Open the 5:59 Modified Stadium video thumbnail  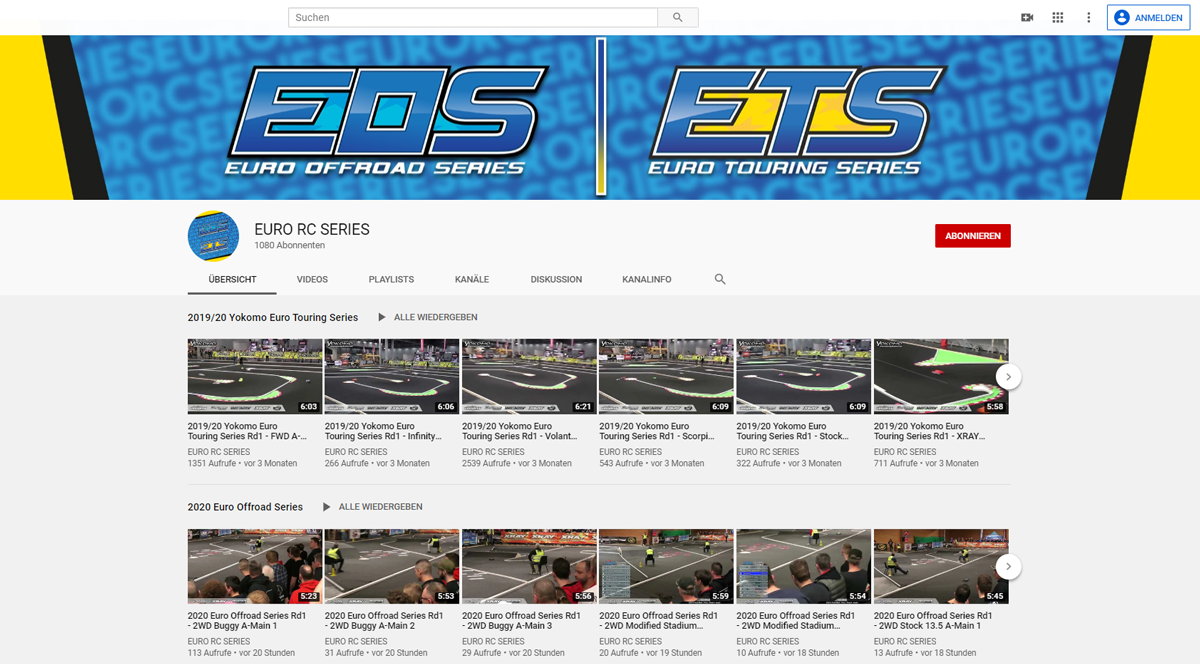pos(666,566)
